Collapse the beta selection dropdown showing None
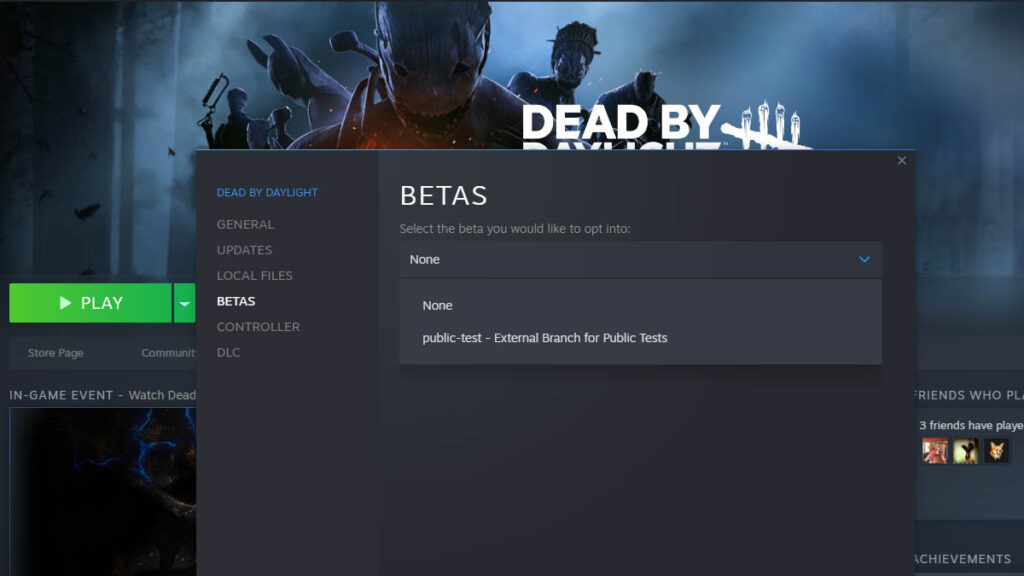 pos(641,260)
